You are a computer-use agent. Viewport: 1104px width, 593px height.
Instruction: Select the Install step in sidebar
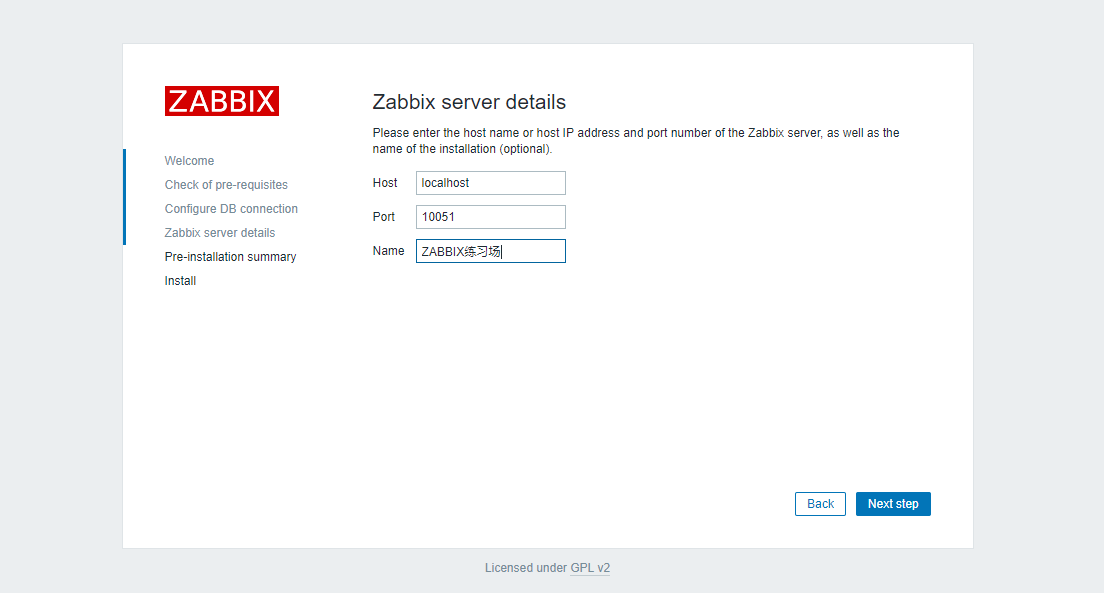point(180,280)
